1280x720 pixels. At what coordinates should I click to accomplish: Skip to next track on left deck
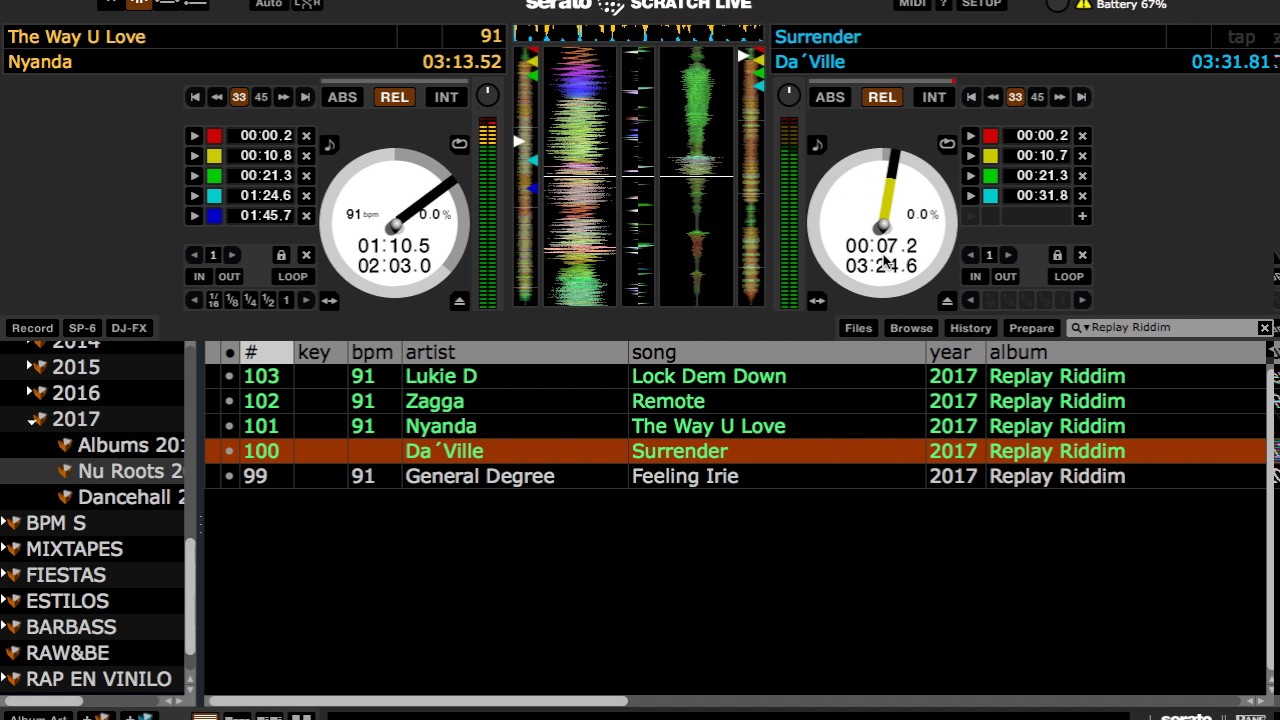305,97
